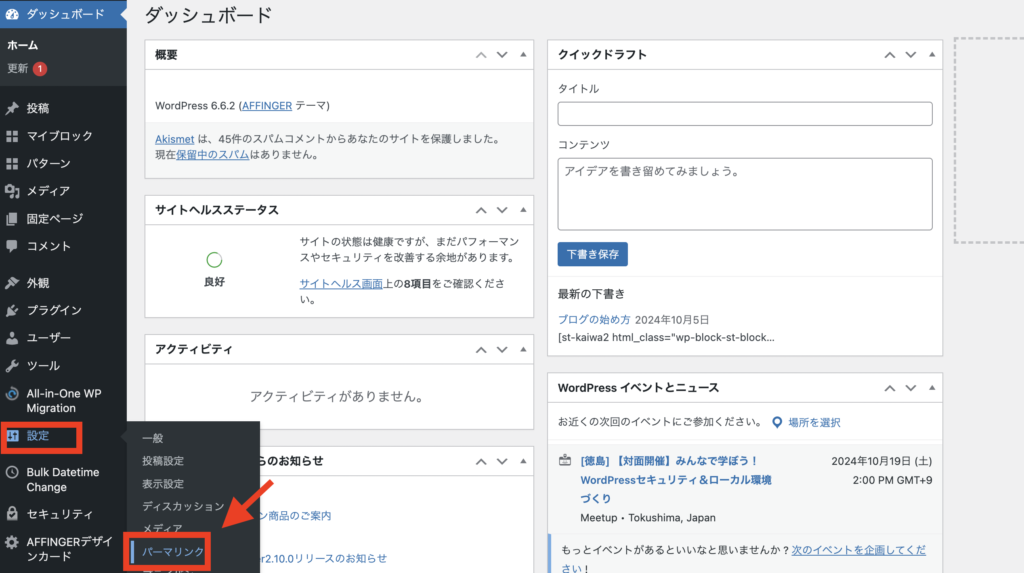Collapse the クイックドラフト panel

(x=932, y=55)
